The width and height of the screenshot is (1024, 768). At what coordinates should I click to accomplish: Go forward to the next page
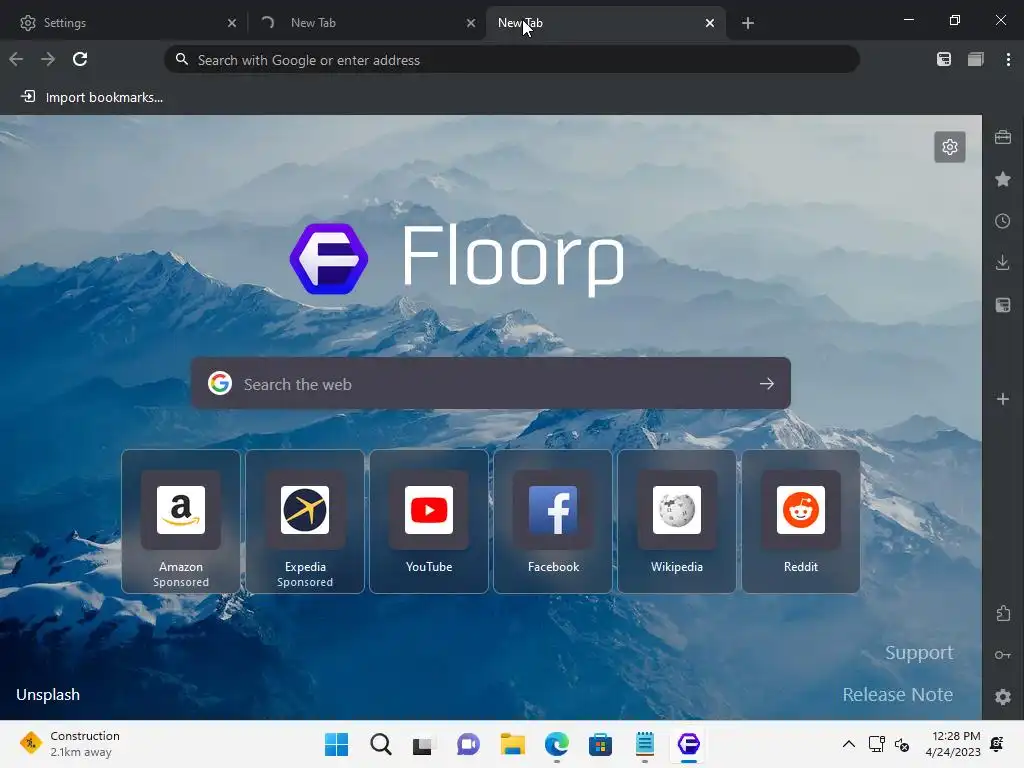point(48,59)
